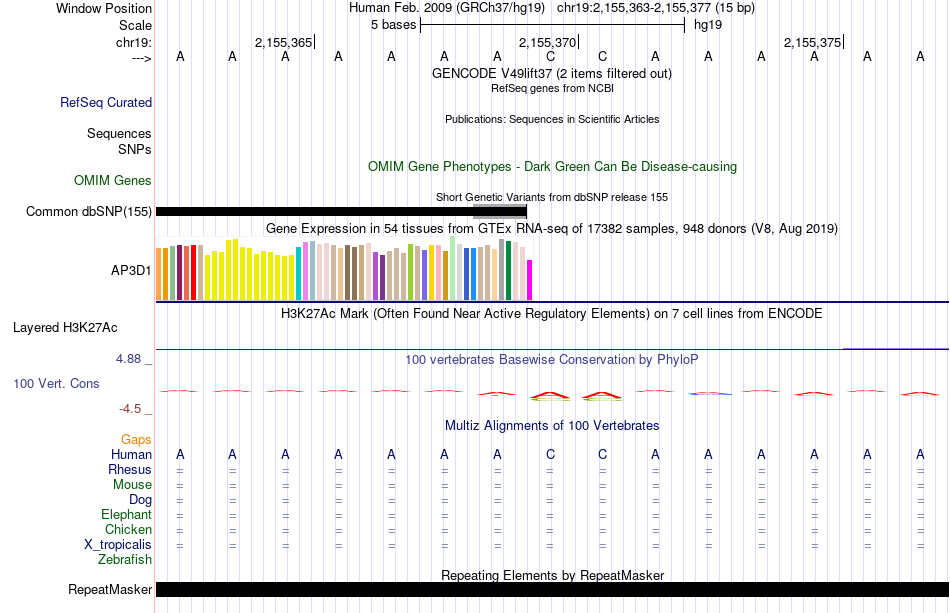
Task: Click the Multiz Alignments of 100 Vertebrates title
Action: [552, 426]
